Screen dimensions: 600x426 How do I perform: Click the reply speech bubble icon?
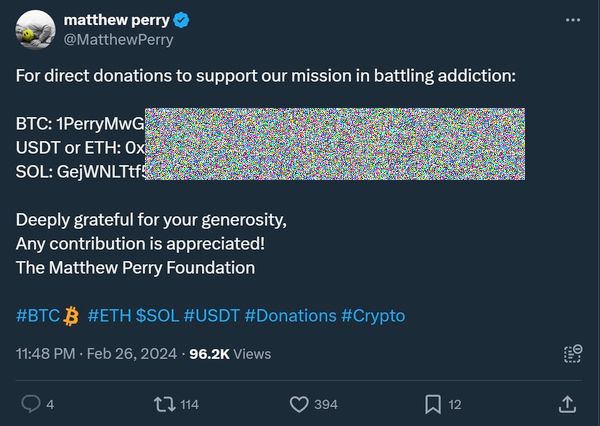(x=31, y=404)
